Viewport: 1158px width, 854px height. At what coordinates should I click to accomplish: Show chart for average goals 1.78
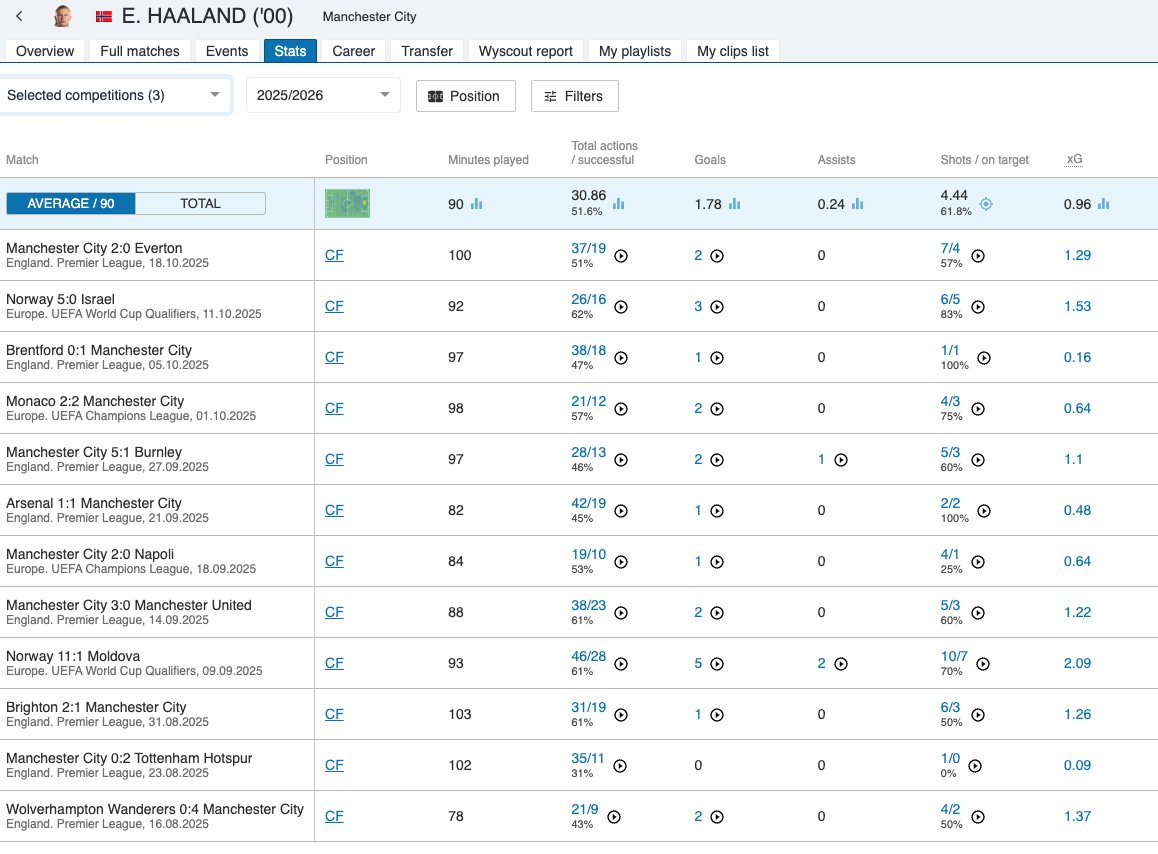tap(734, 204)
